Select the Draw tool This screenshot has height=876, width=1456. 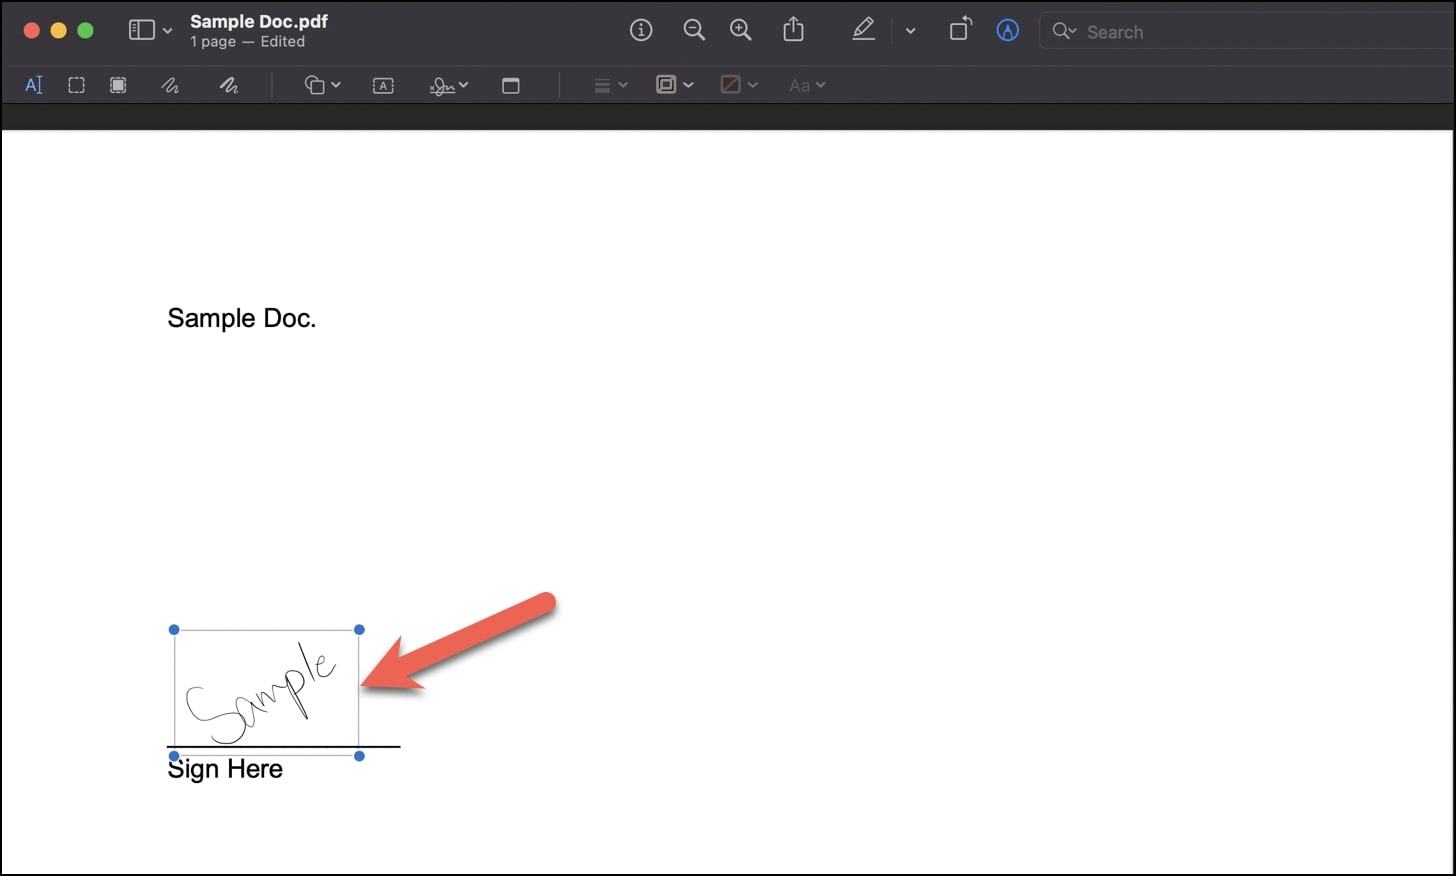point(228,85)
